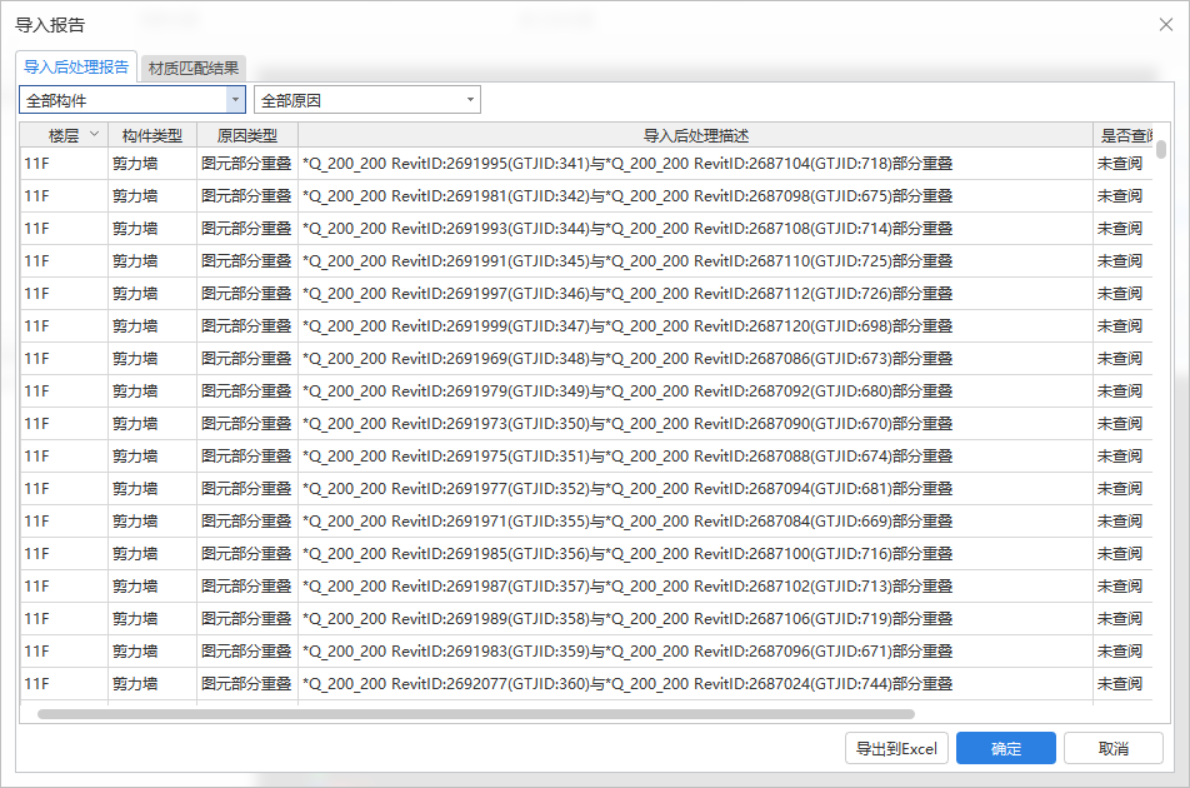This screenshot has width=1190, height=788.
Task: Close the 导入报告 dialog with the X
Action: click(1166, 25)
